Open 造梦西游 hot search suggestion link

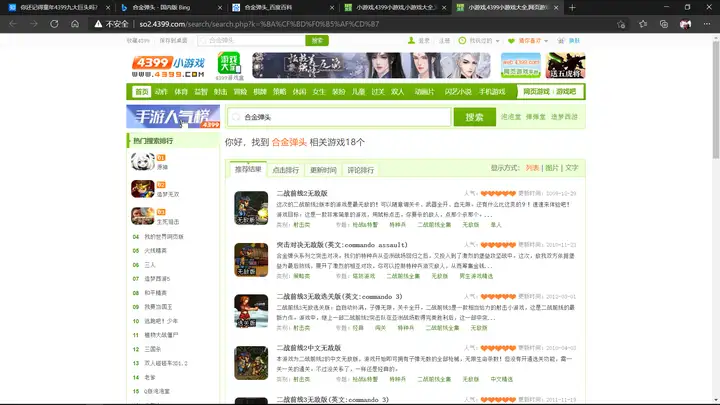pos(564,117)
